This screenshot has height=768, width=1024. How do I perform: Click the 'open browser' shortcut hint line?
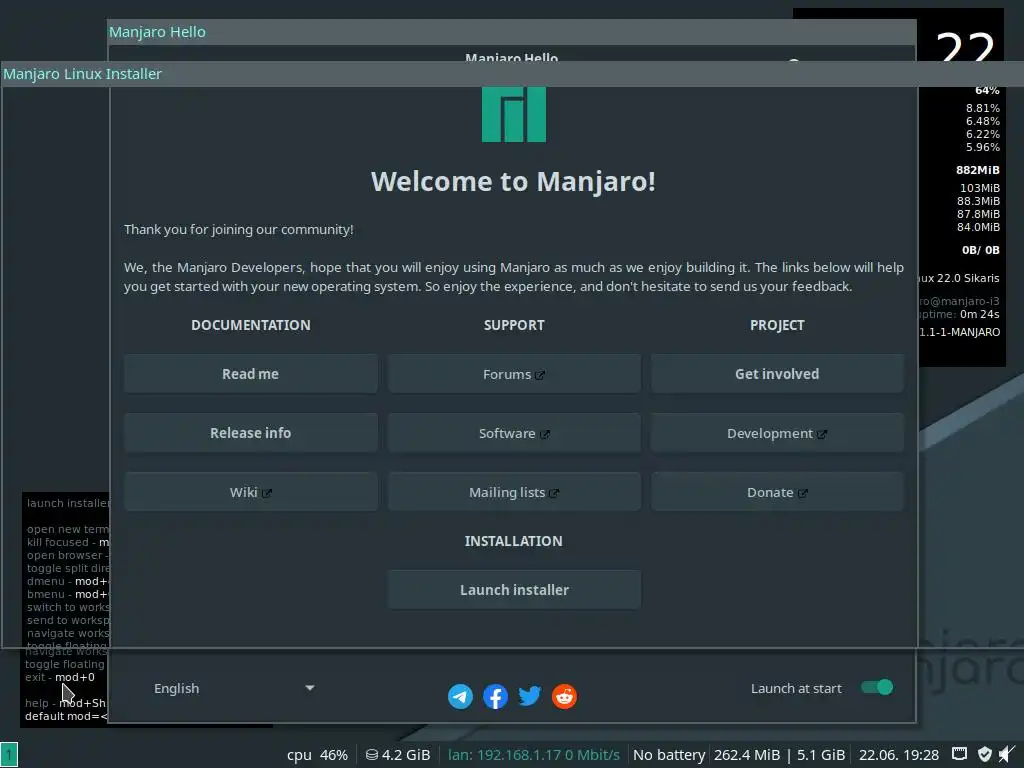tap(68, 555)
